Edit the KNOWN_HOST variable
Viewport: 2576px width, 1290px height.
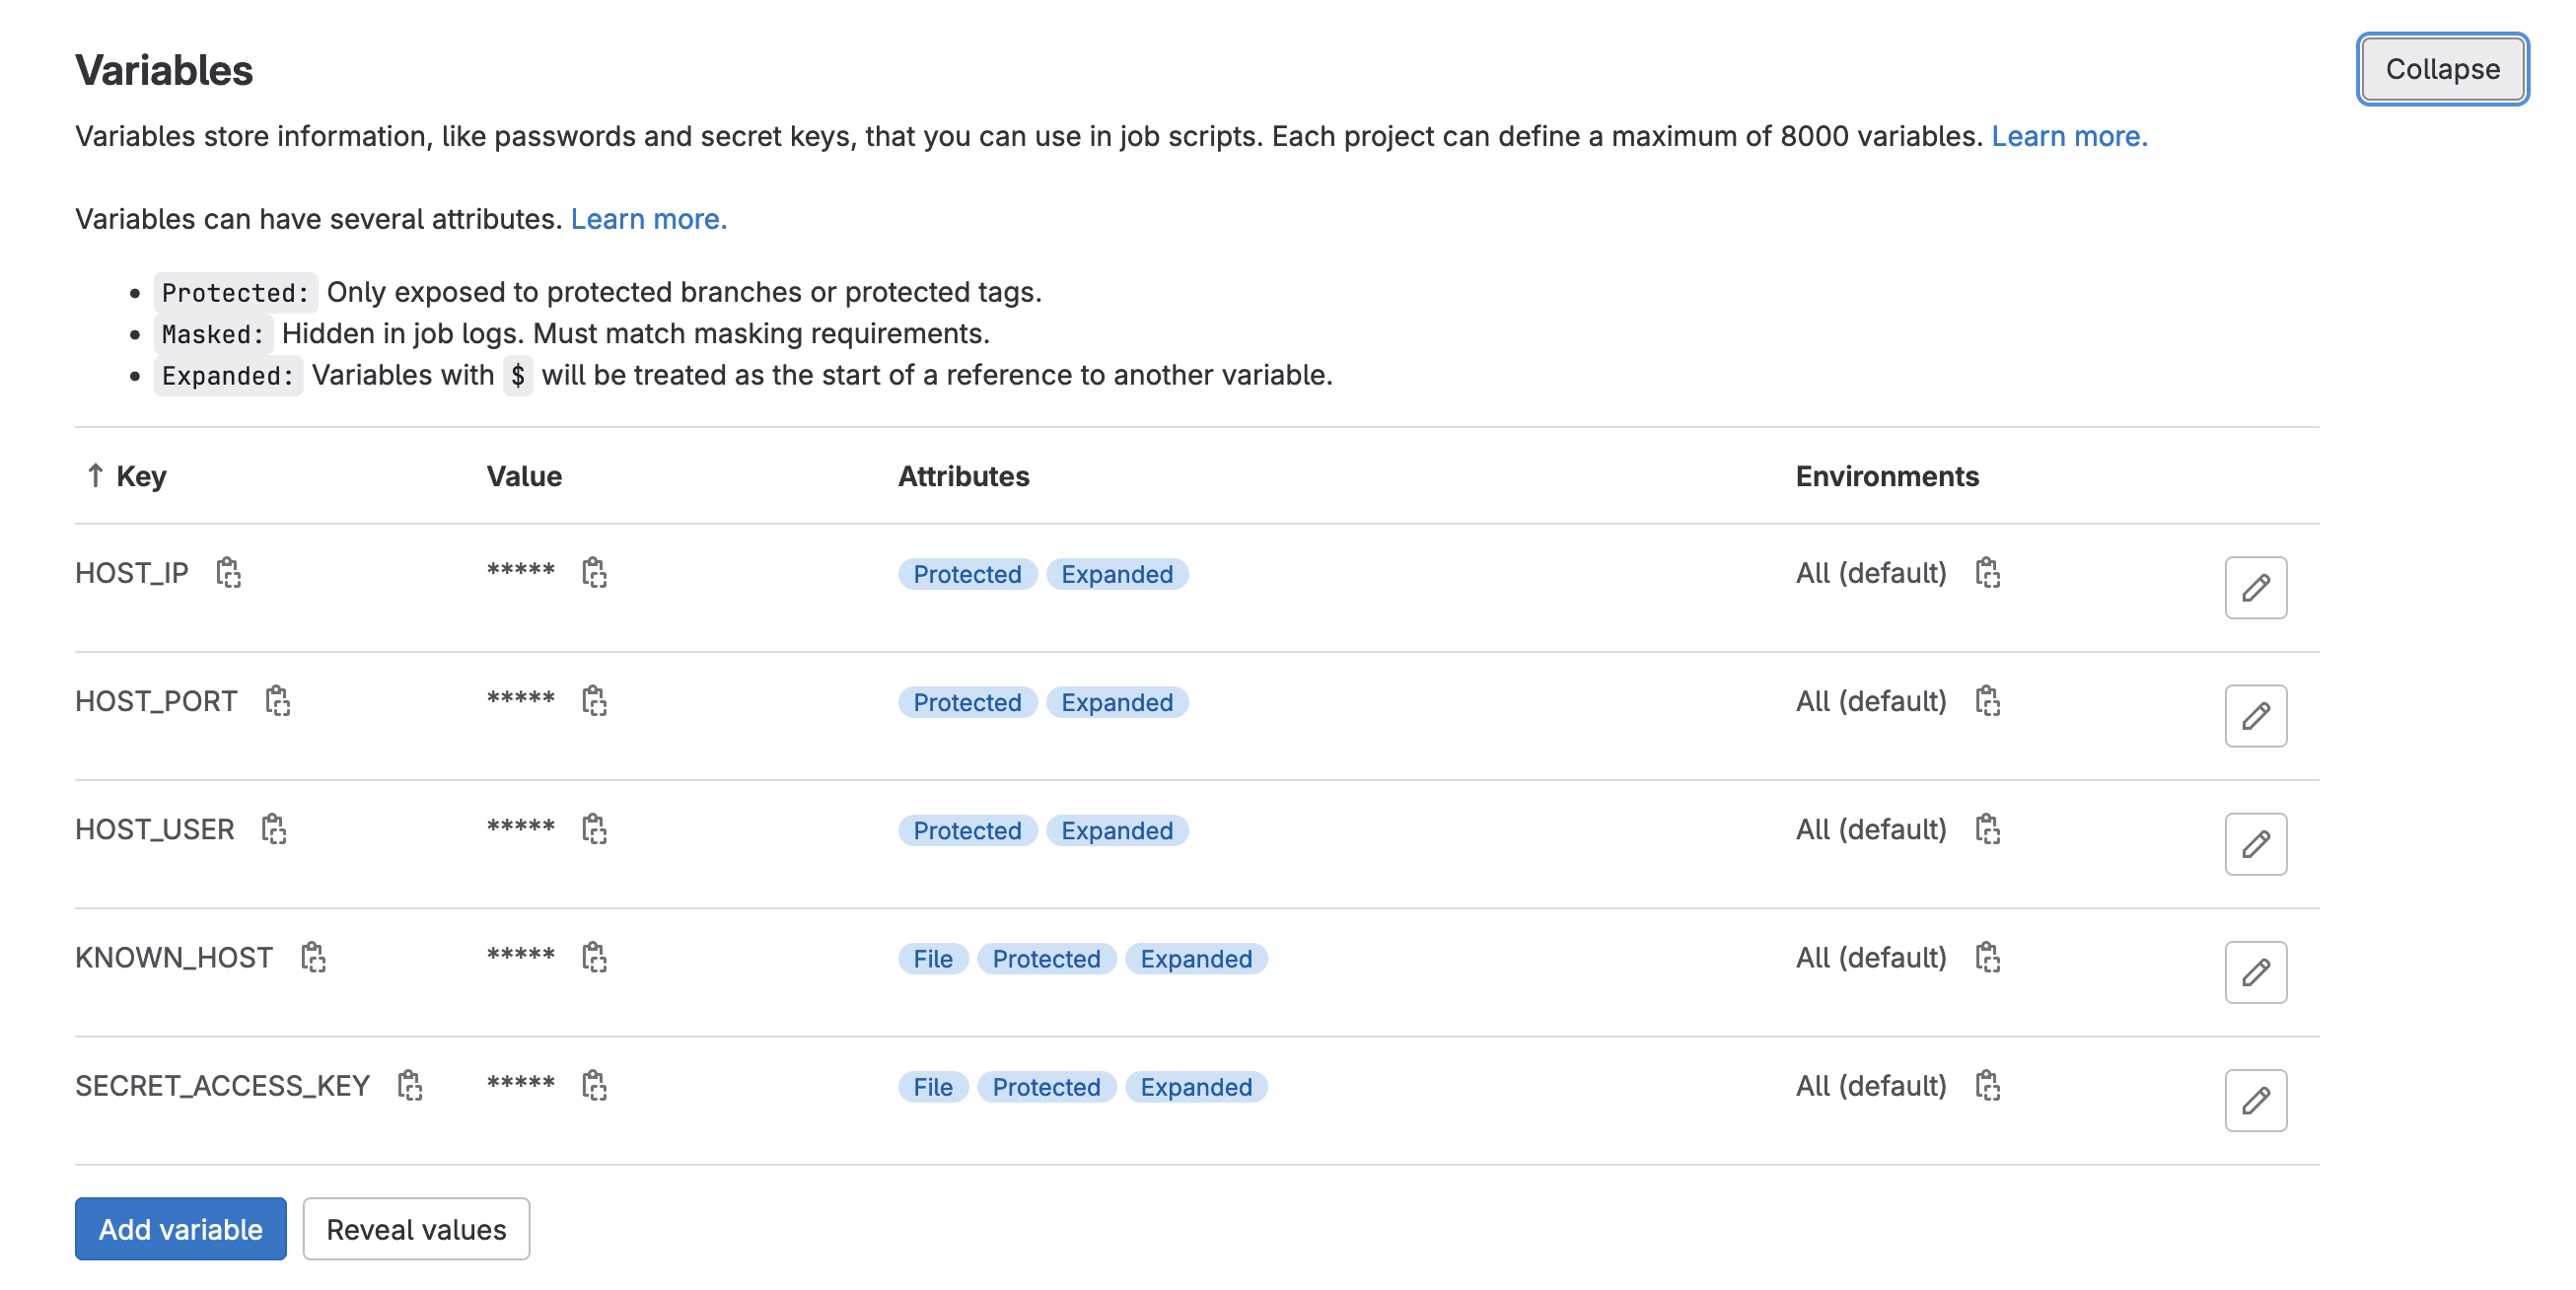pyautogui.click(x=2254, y=972)
